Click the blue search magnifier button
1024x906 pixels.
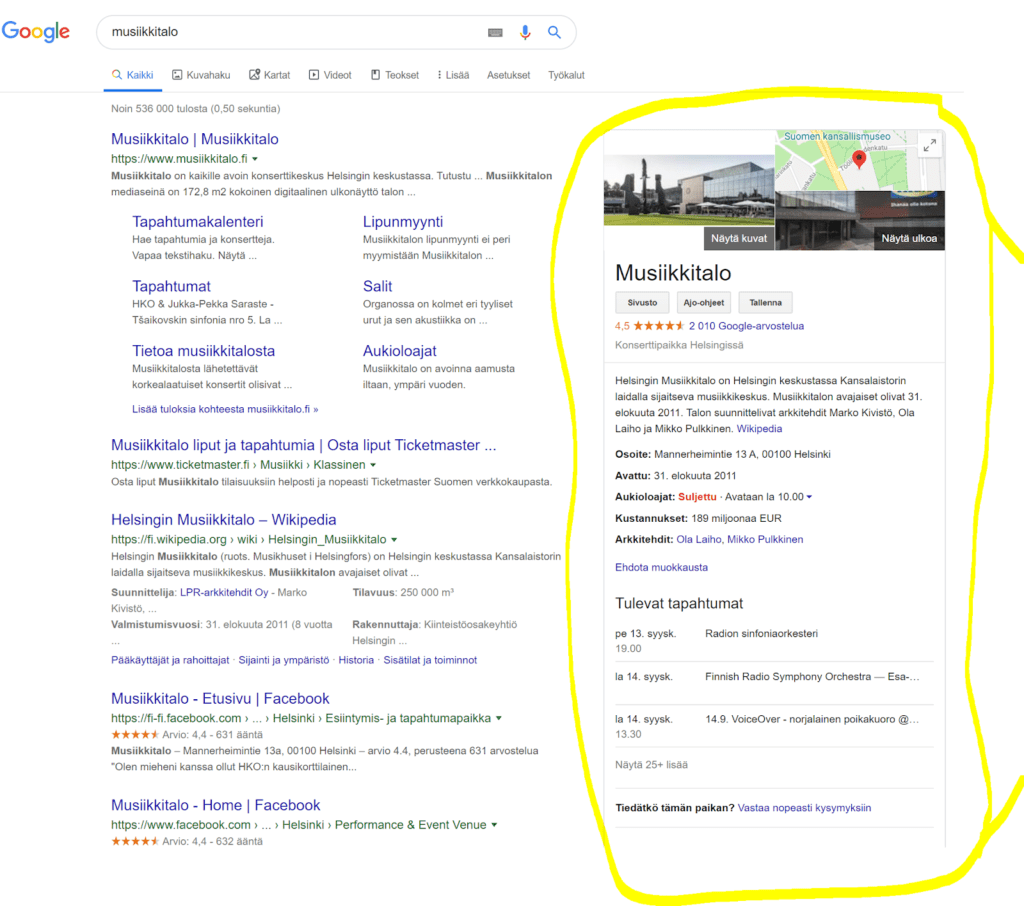(x=554, y=32)
